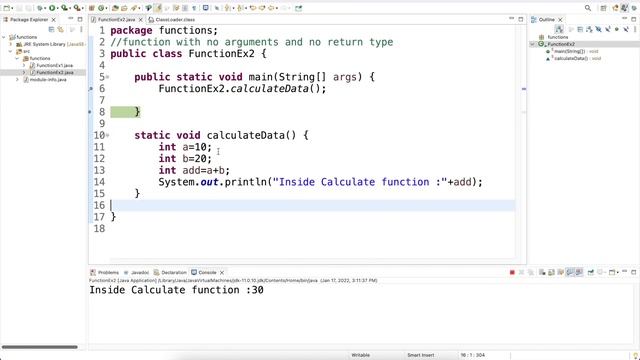Click the Debug bug icon in toolbar
The height and width of the screenshot is (360, 640).
(40, 8)
